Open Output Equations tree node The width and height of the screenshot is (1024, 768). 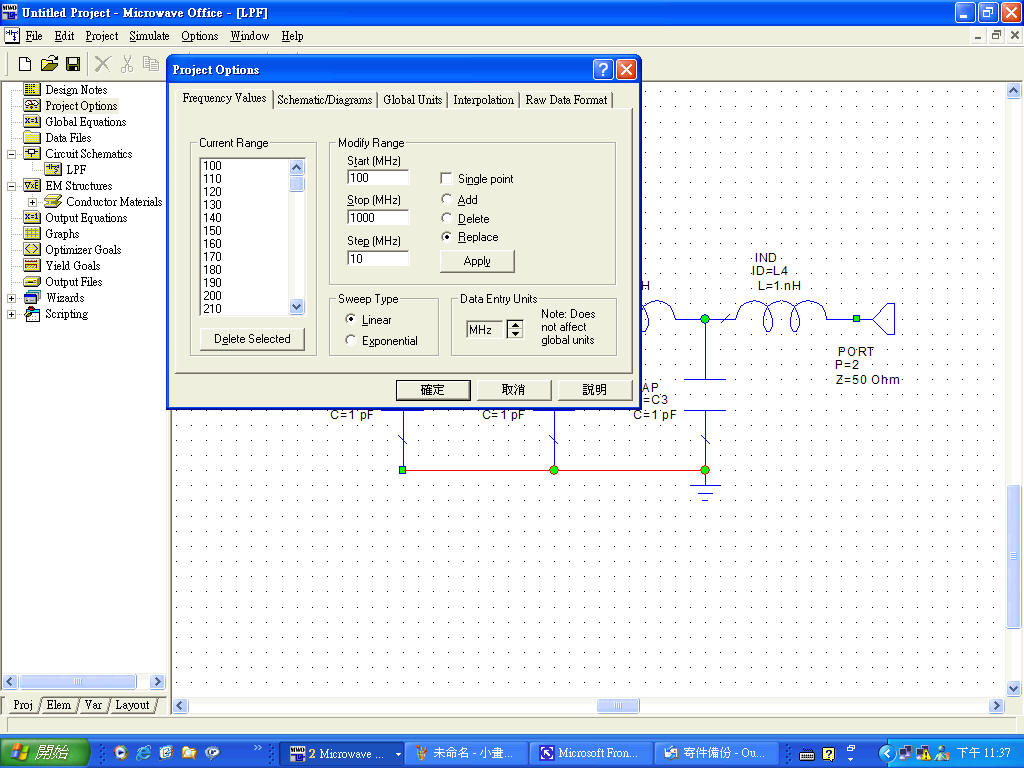[86, 217]
